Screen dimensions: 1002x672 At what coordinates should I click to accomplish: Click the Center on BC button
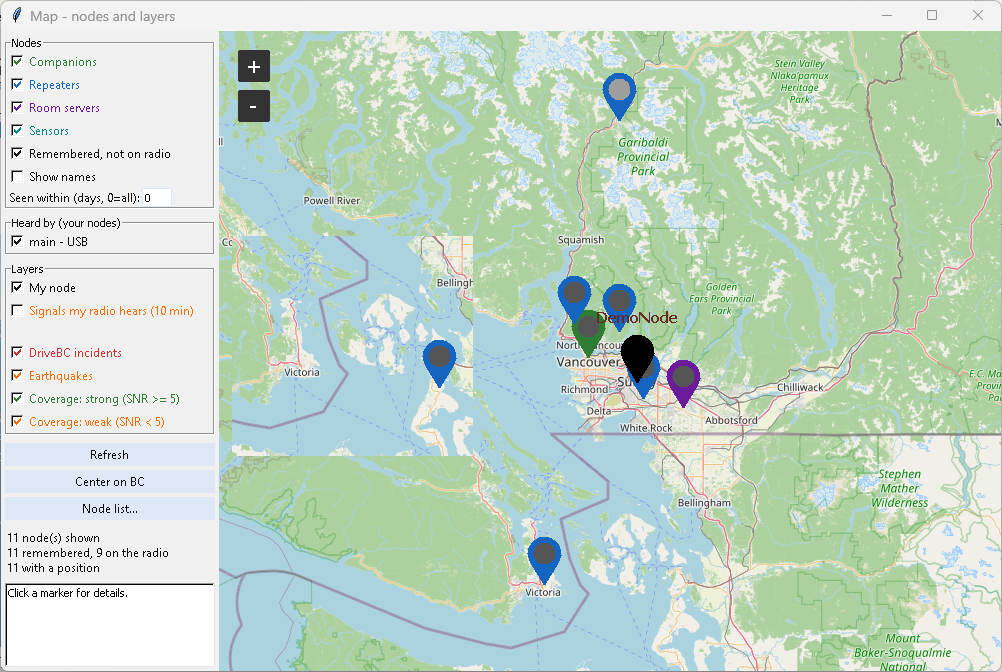[110, 482]
